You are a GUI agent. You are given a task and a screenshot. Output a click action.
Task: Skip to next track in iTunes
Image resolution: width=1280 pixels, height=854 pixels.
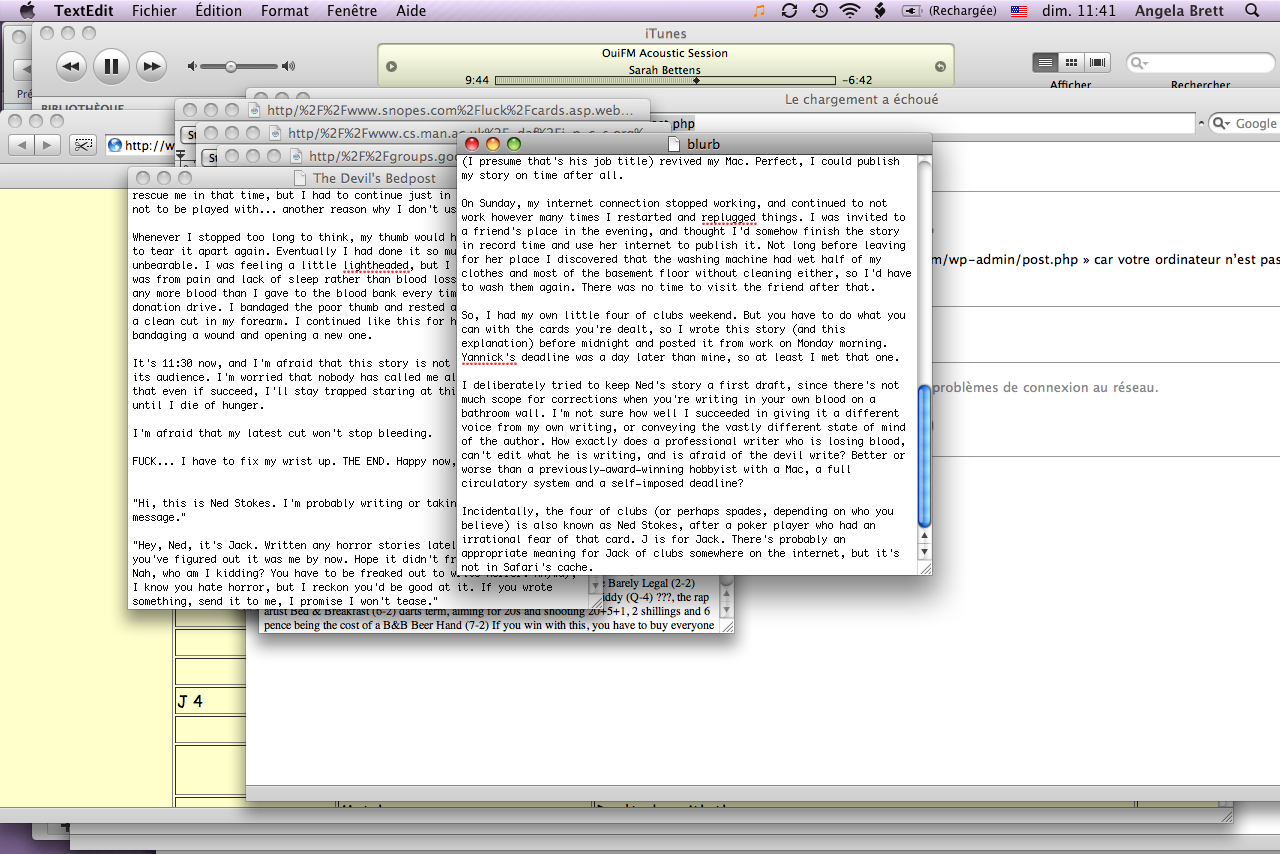(x=151, y=67)
